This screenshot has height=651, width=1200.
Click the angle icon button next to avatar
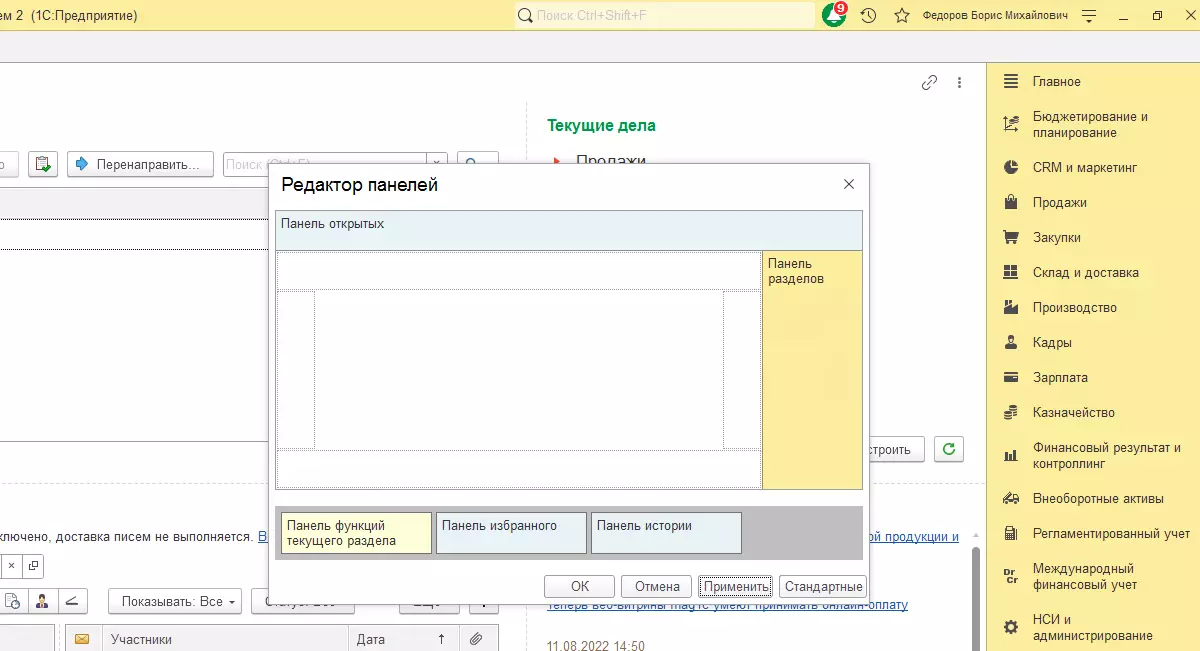coord(71,601)
